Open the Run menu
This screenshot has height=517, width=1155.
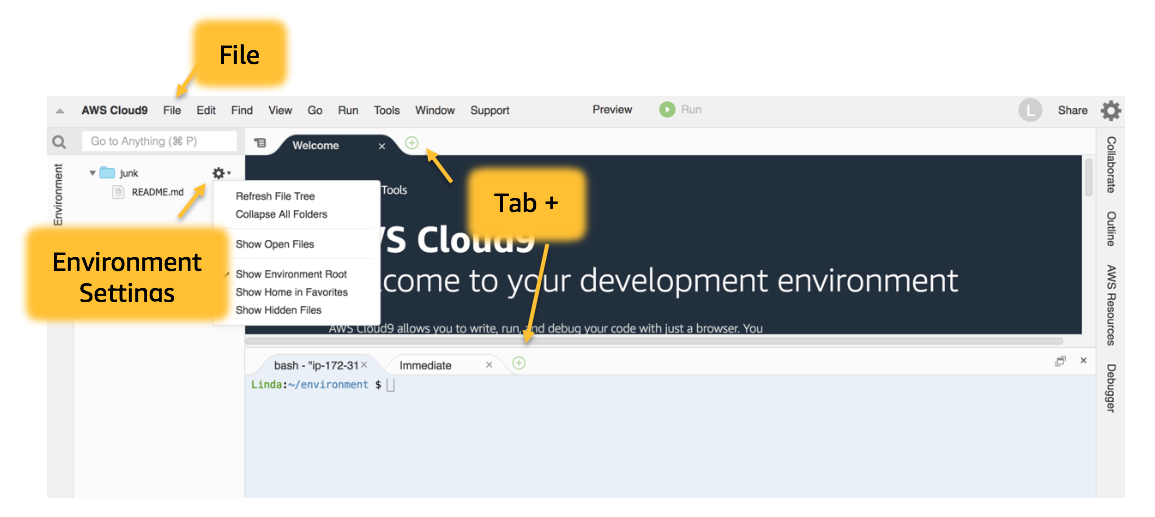coord(348,110)
